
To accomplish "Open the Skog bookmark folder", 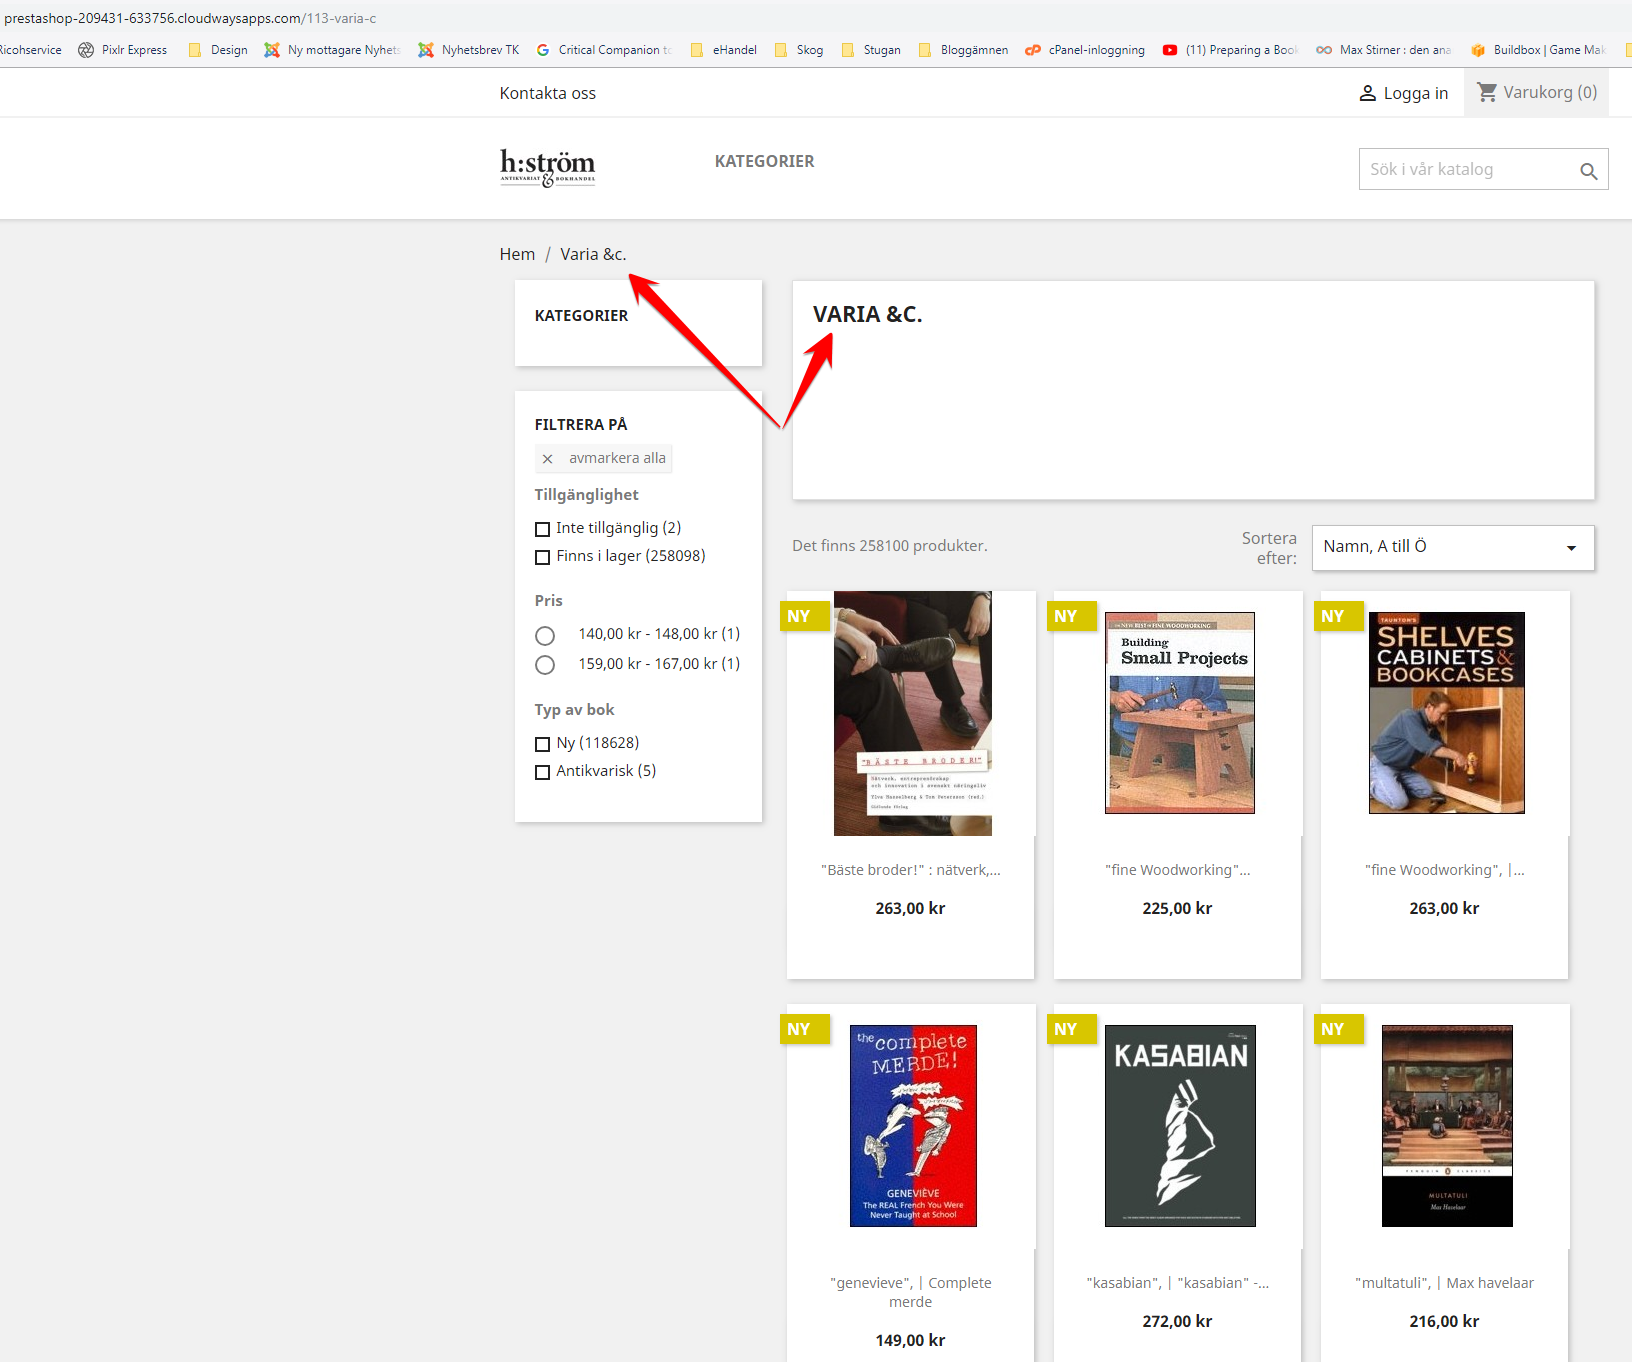I will tap(799, 50).
